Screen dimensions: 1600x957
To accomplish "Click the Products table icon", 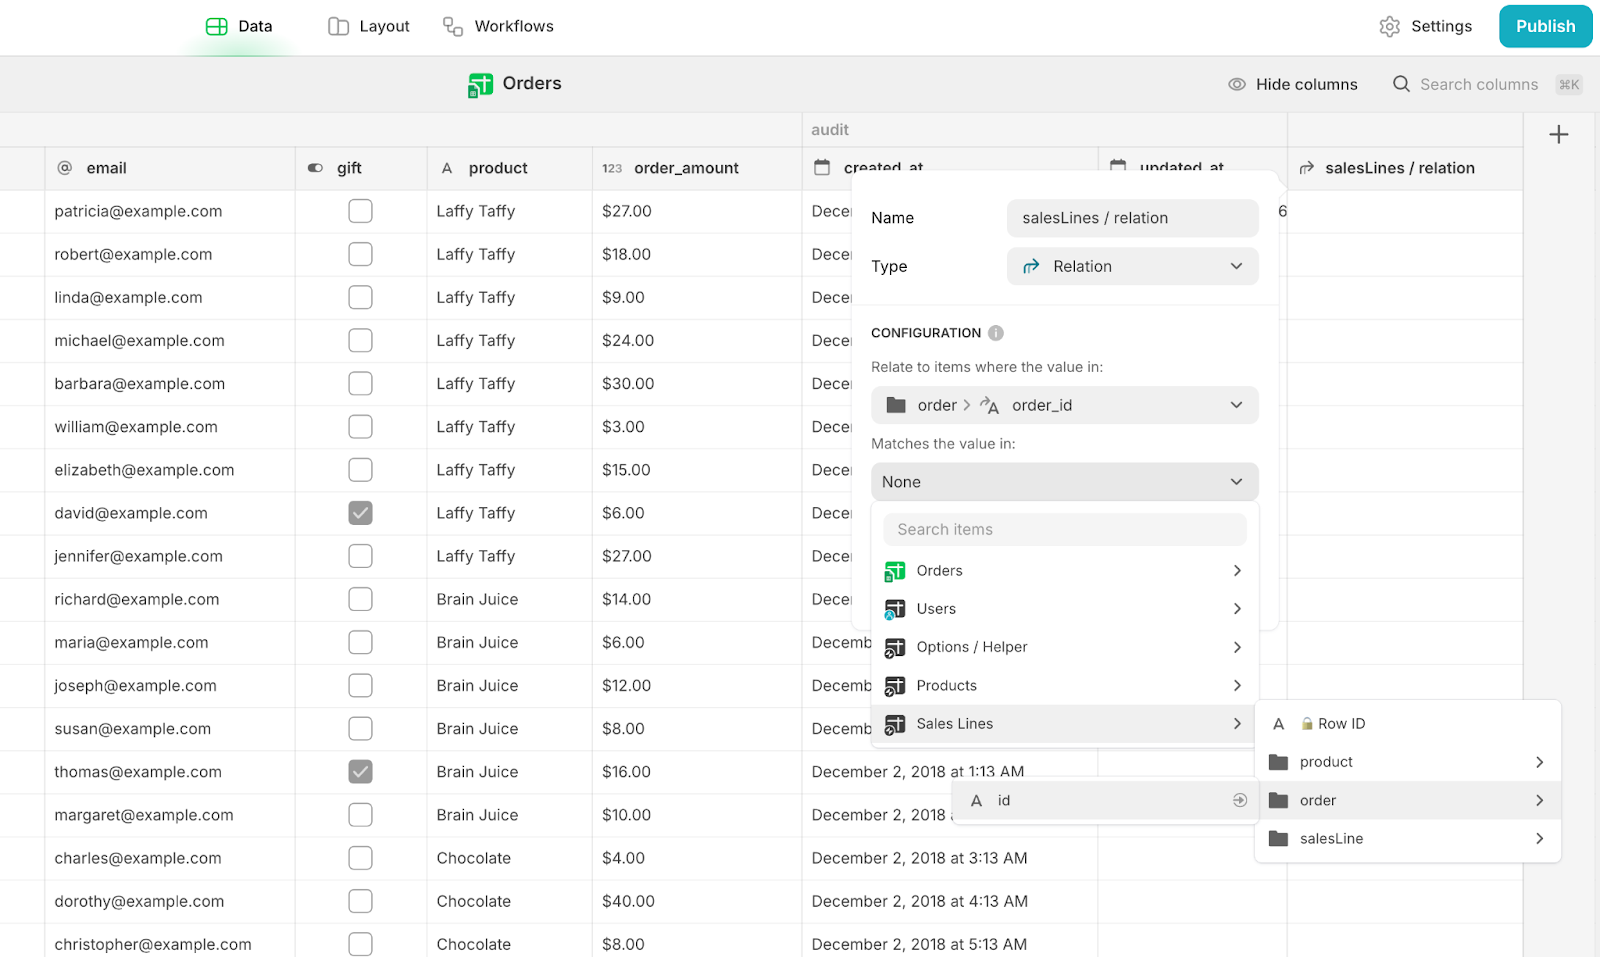I will tap(895, 686).
